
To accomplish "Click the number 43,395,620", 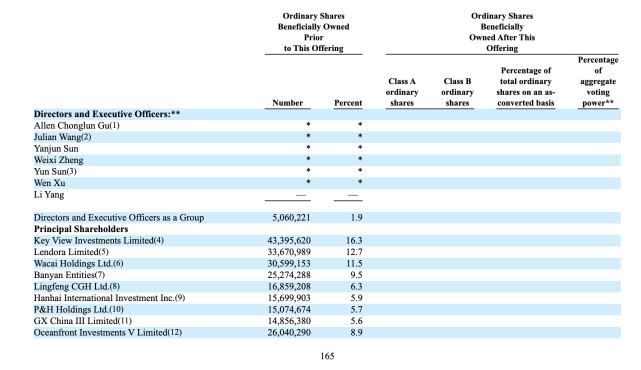I will (289, 240).
